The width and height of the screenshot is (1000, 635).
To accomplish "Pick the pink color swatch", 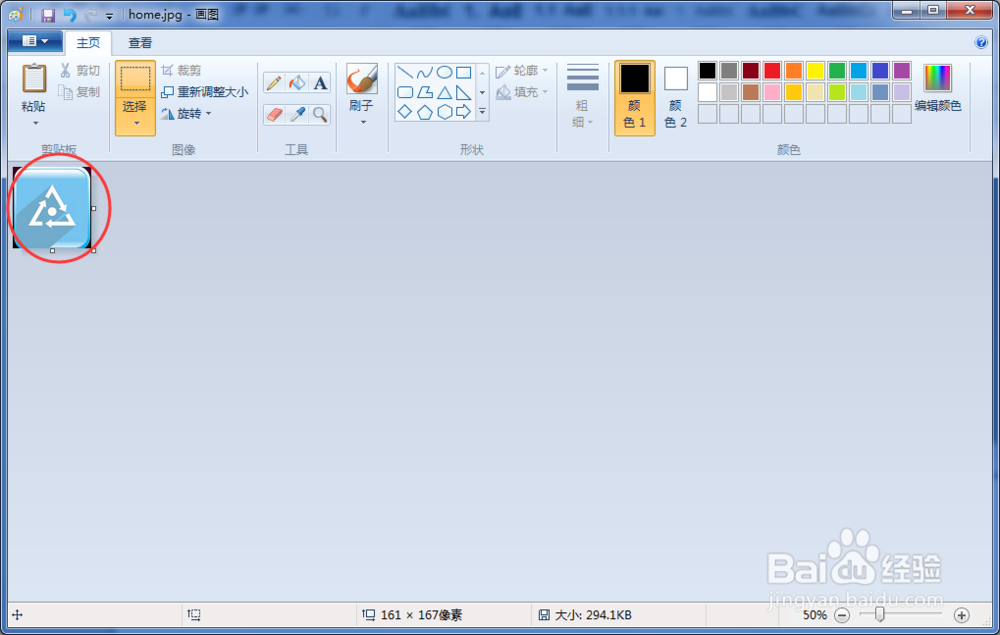I will point(772,92).
